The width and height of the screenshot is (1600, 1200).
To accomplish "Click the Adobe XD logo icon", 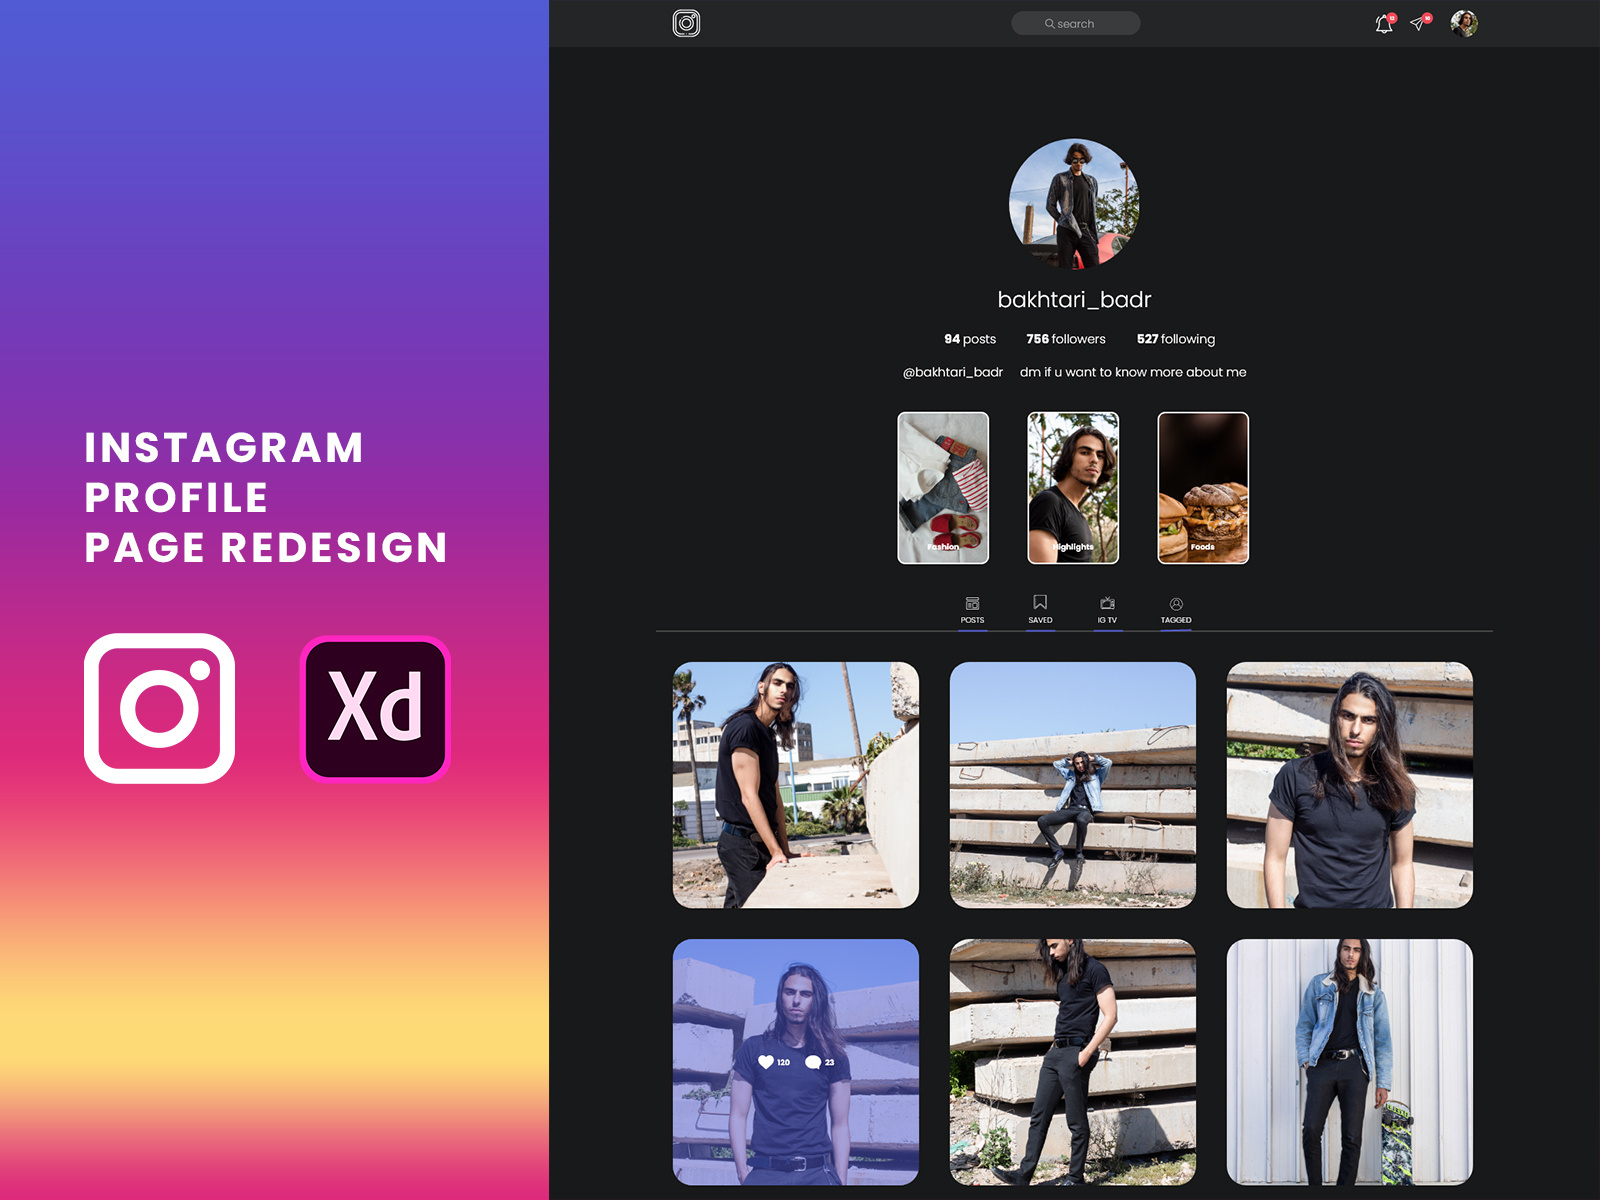I will [x=375, y=708].
